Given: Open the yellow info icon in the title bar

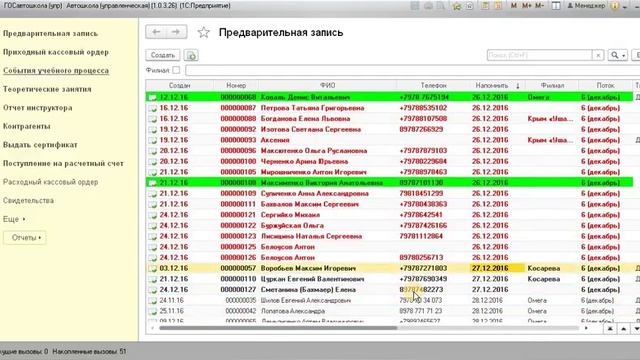Looking at the screenshot, I should (615, 6).
